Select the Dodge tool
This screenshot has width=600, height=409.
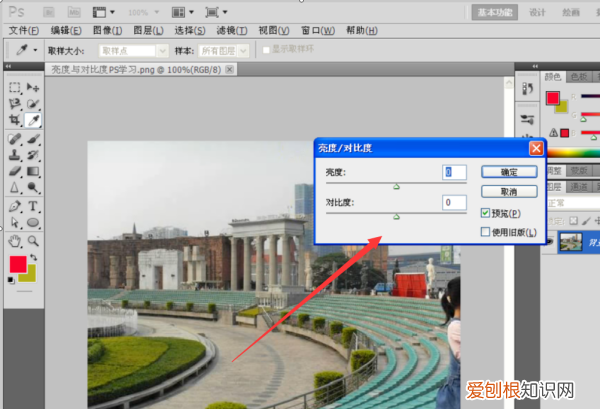pyautogui.click(x=33, y=187)
